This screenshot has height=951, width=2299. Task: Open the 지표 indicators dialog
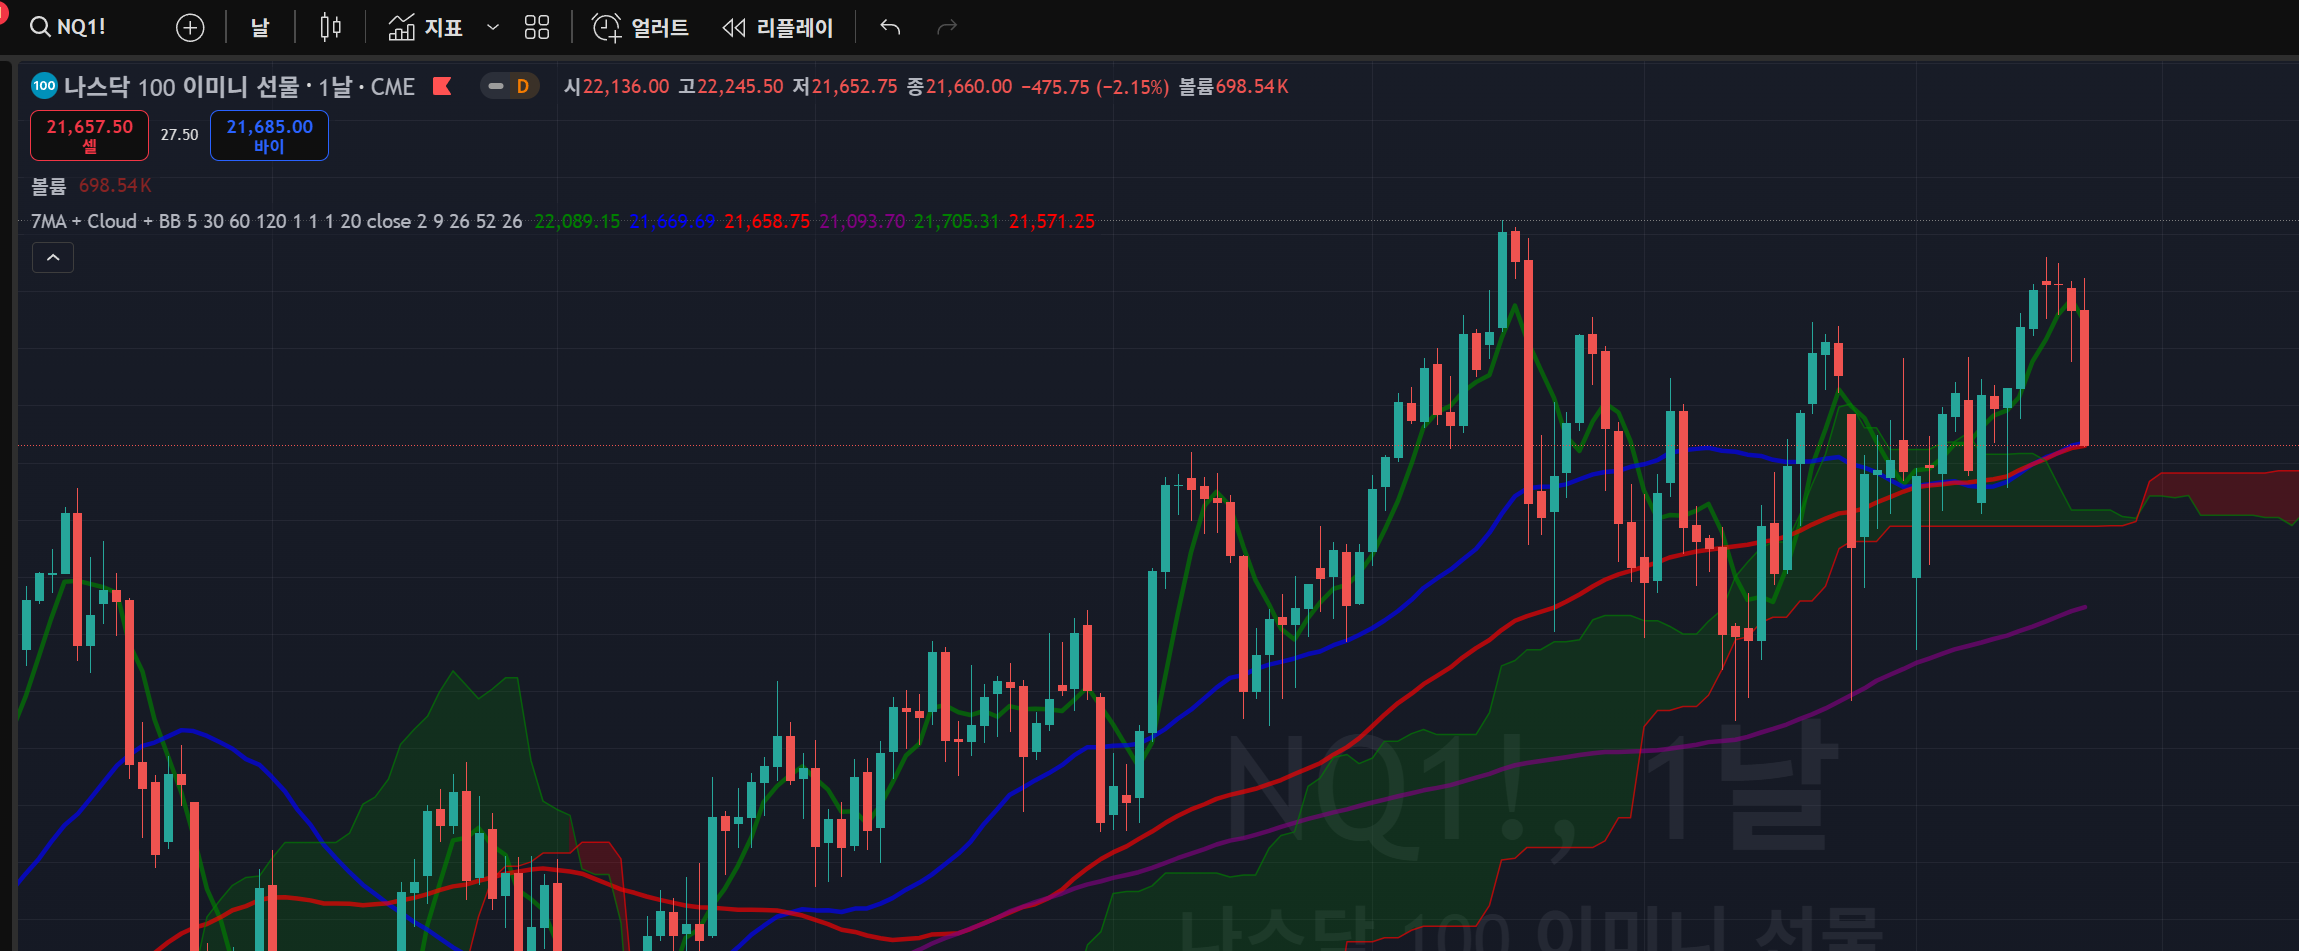pos(426,28)
